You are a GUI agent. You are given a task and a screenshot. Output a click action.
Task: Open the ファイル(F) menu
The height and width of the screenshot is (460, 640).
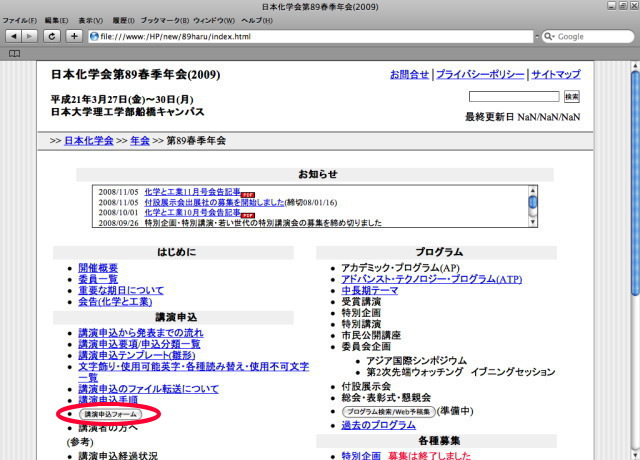click(20, 20)
